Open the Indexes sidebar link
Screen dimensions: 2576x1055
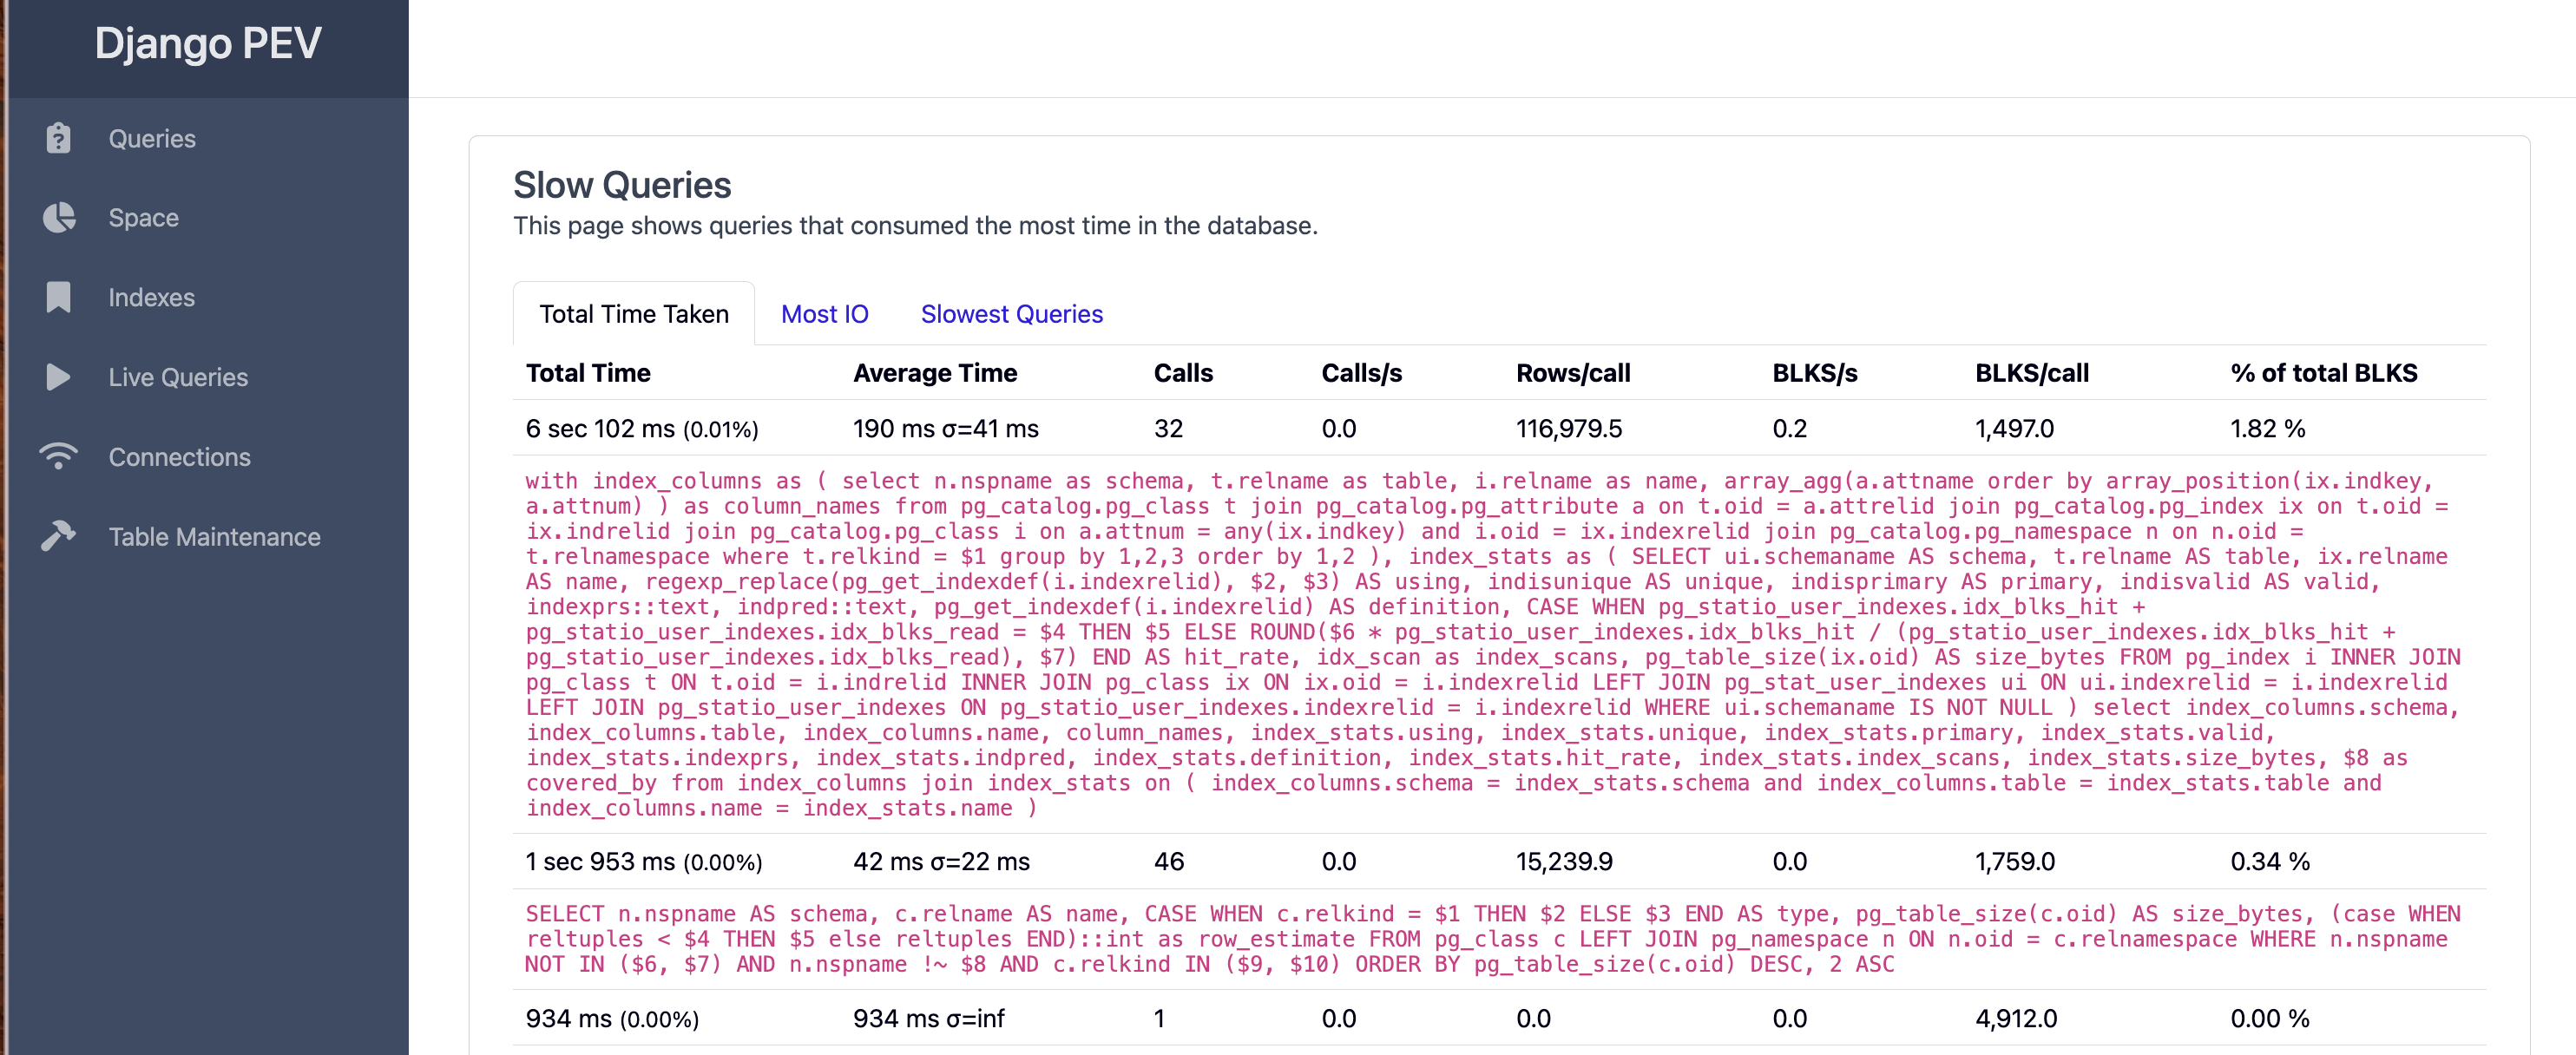[x=152, y=297]
